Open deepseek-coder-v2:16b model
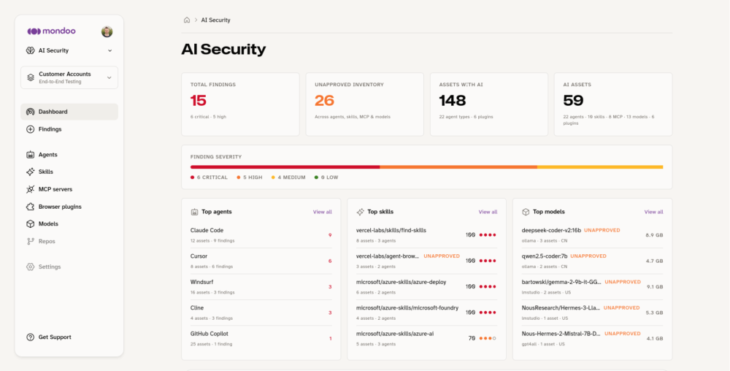This screenshot has width=730, height=371. coord(592,235)
